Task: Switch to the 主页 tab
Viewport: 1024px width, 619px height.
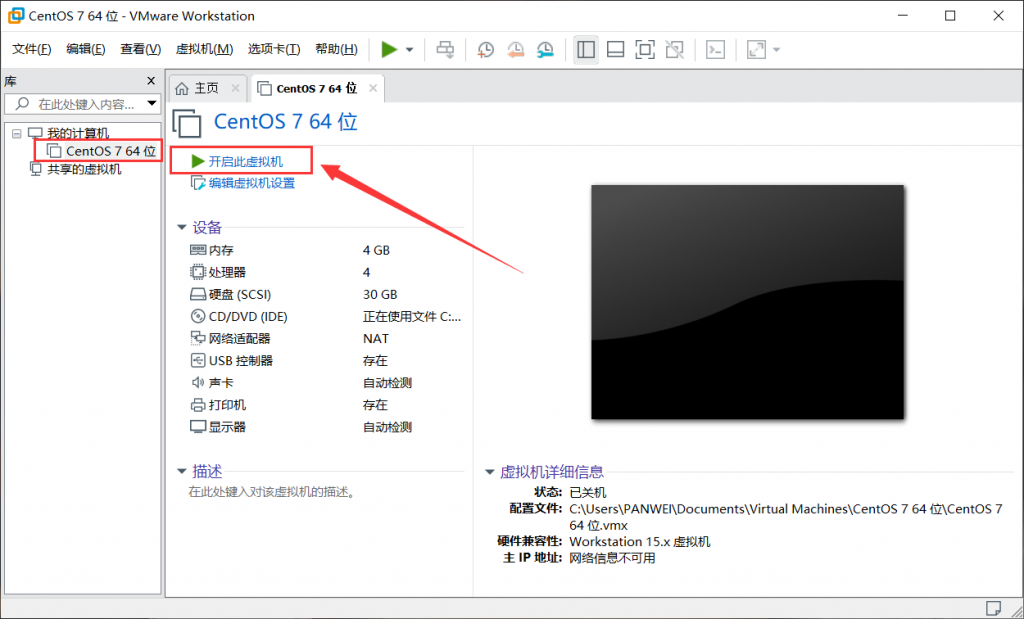Action: click(207, 89)
